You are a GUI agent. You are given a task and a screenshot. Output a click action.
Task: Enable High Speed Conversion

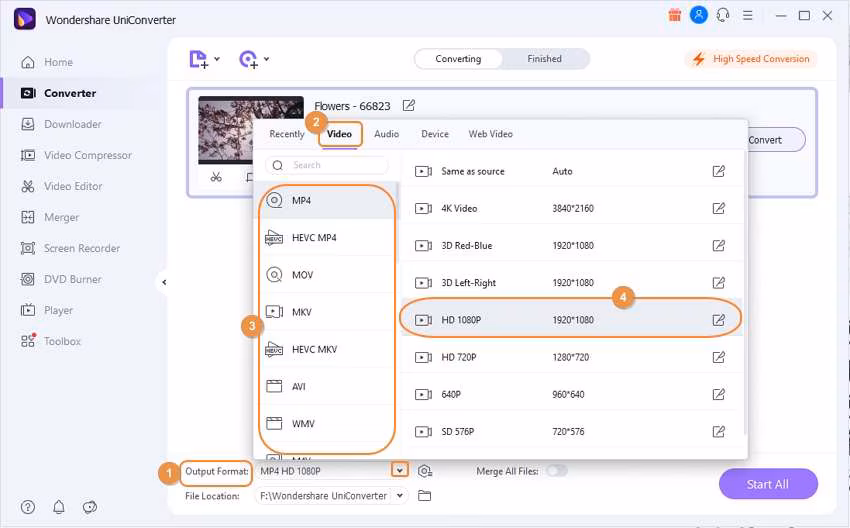[752, 59]
